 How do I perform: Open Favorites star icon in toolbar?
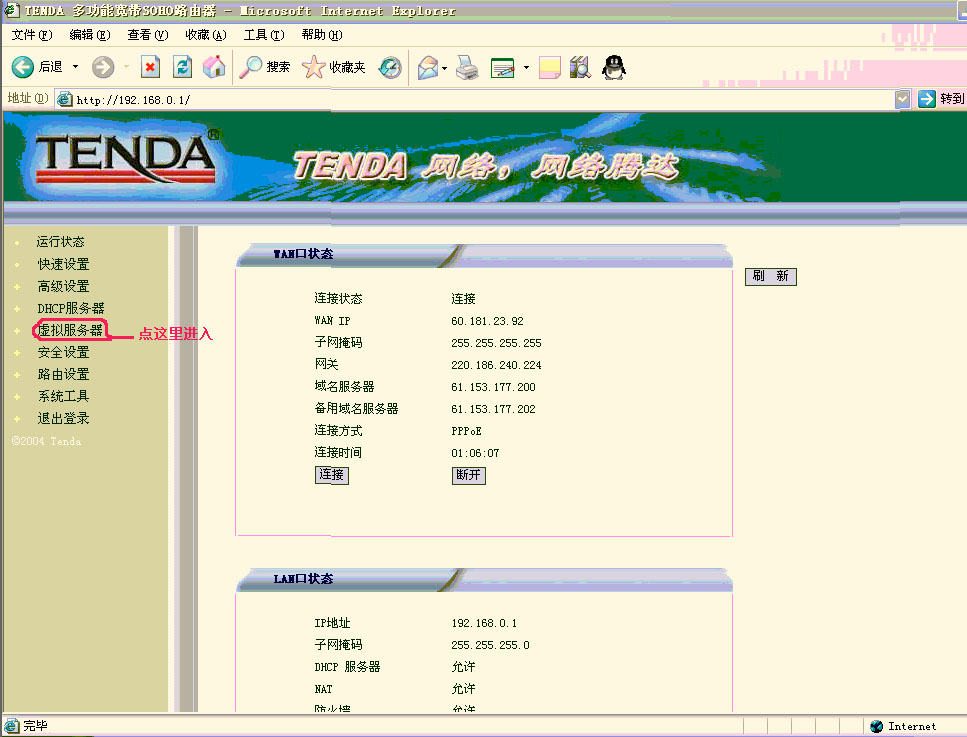[313, 67]
